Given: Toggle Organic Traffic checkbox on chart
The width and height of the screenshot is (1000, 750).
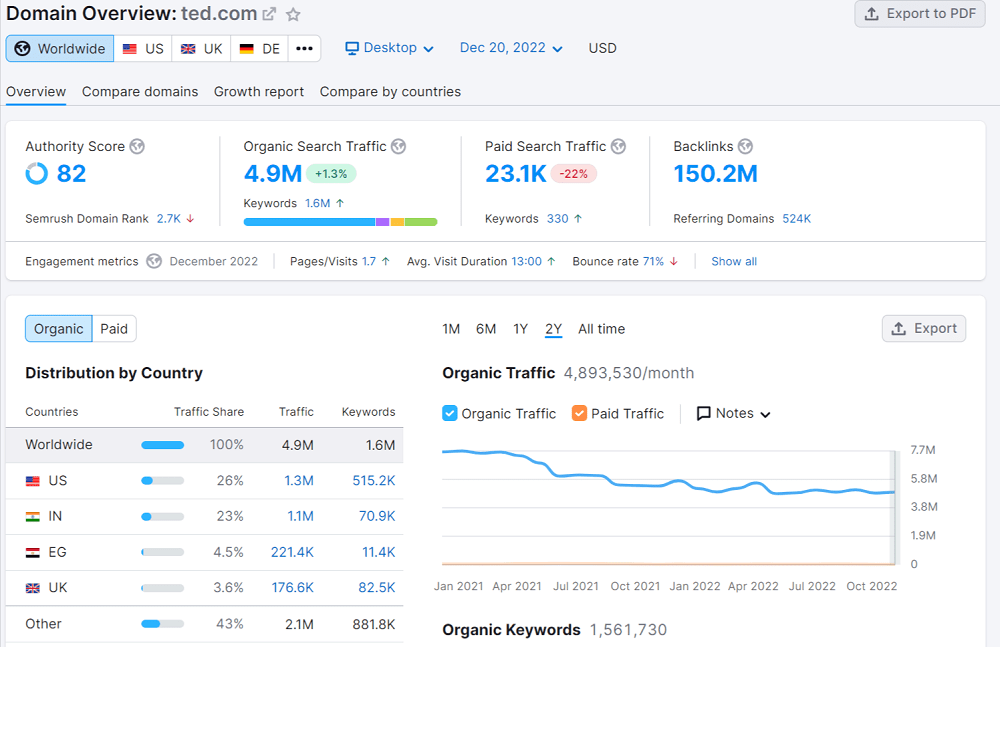Looking at the screenshot, I should 450,413.
